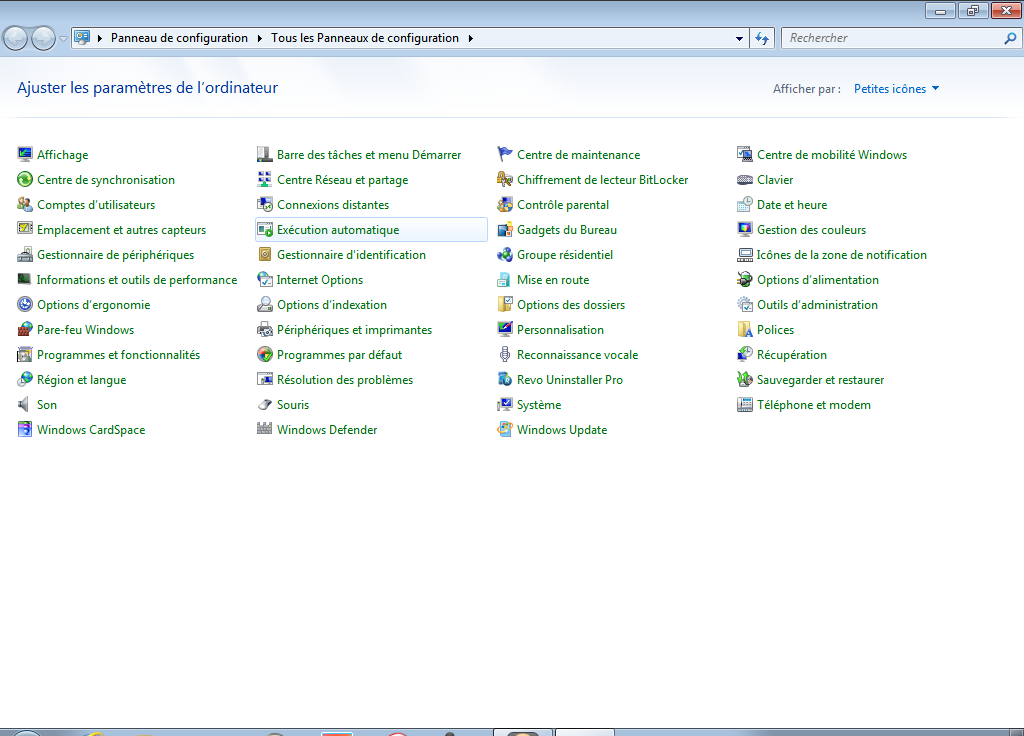
Task: Expand the address bar history dropdown arrow
Action: coord(740,38)
